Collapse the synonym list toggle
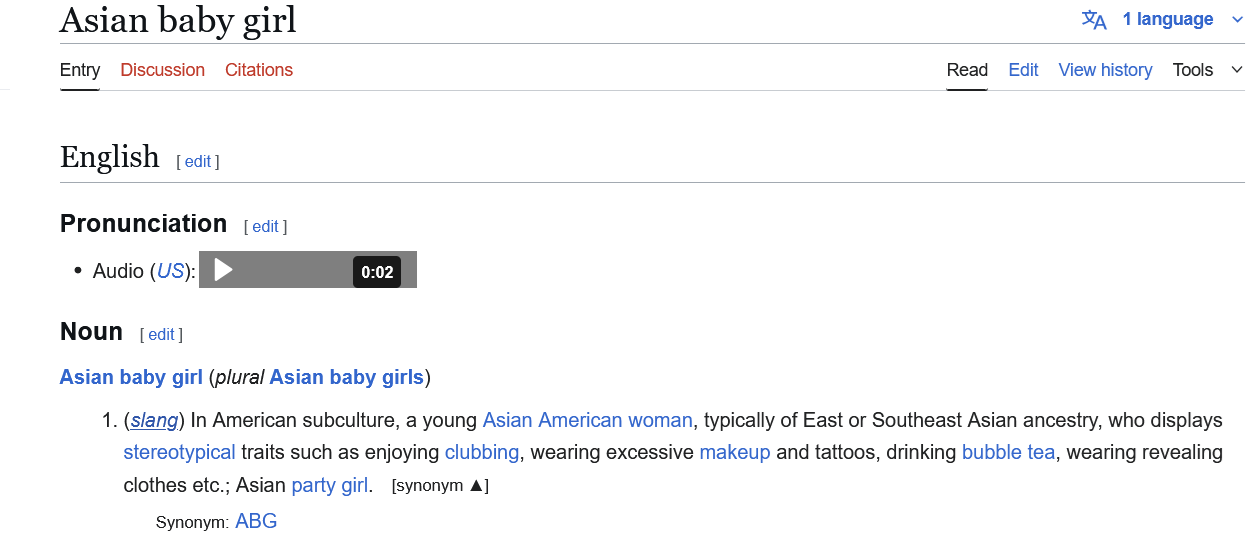The height and width of the screenshot is (551, 1249). click(x=440, y=485)
